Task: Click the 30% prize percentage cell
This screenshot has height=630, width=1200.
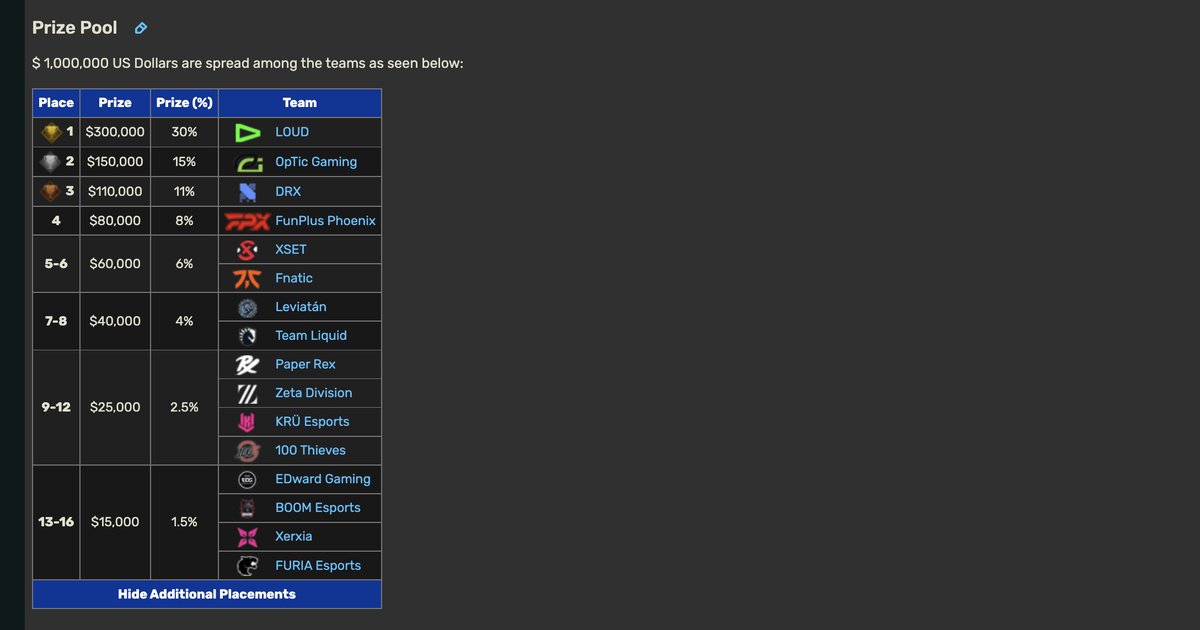Action: pos(184,132)
